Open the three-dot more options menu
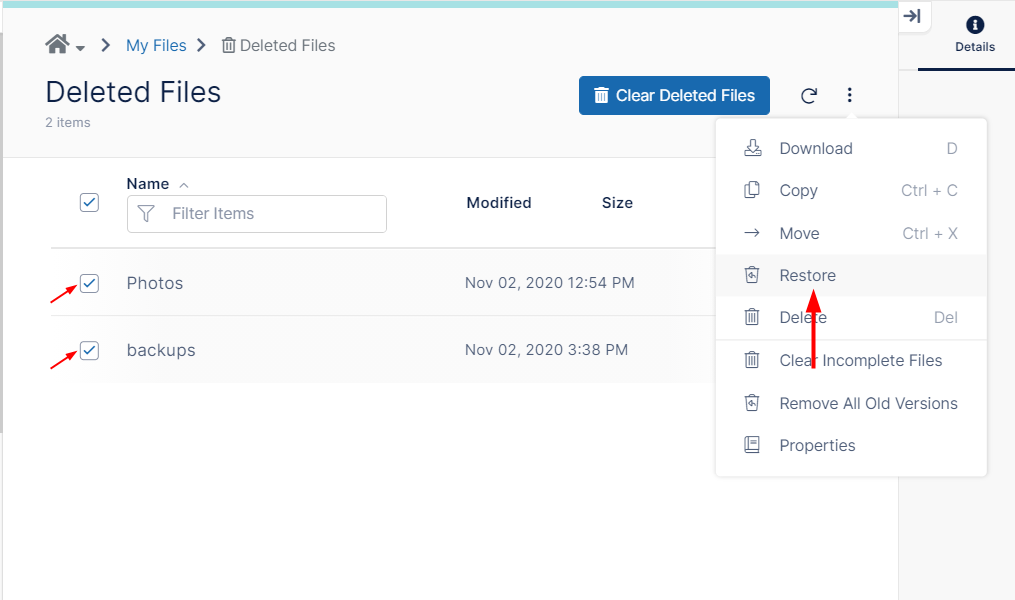This screenshot has width=1015, height=600. pos(849,96)
